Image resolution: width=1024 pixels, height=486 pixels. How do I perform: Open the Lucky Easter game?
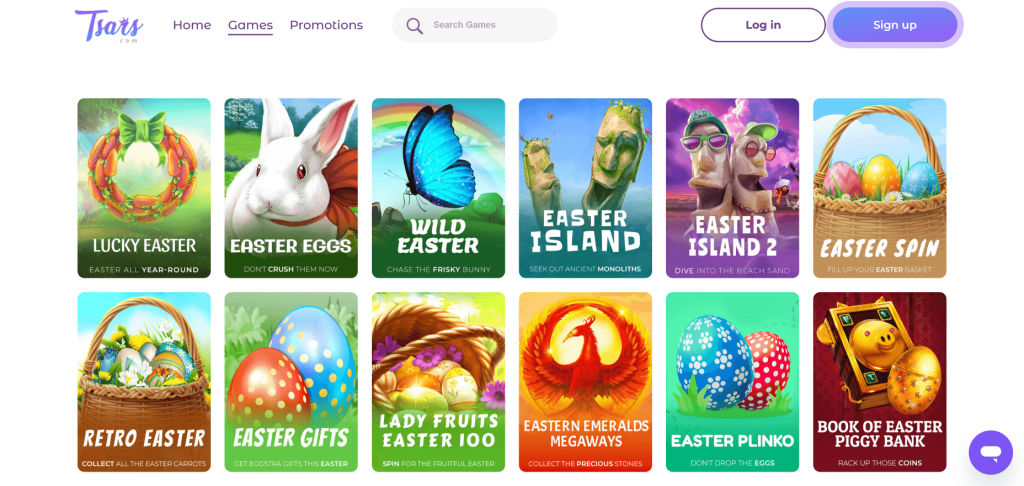point(144,188)
